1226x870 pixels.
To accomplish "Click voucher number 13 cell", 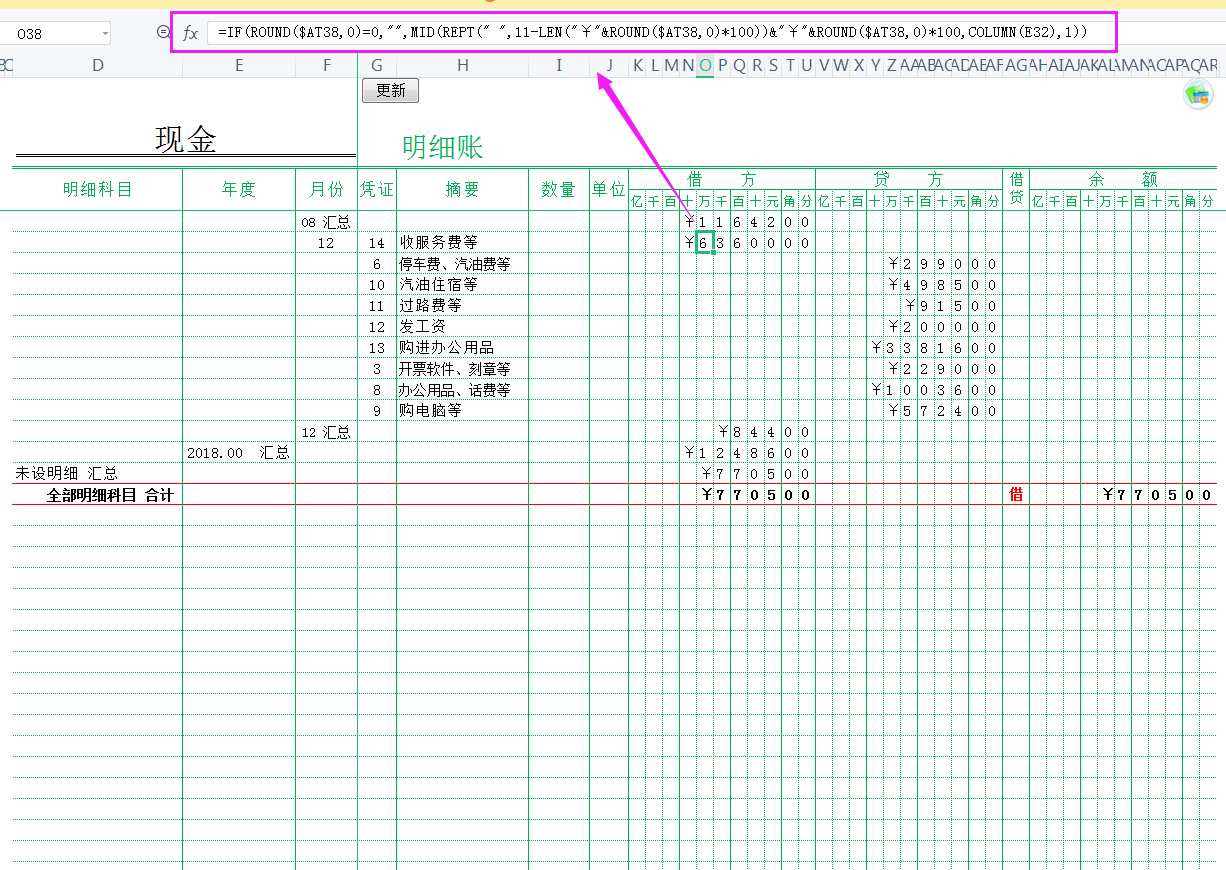I will pyautogui.click(x=377, y=348).
